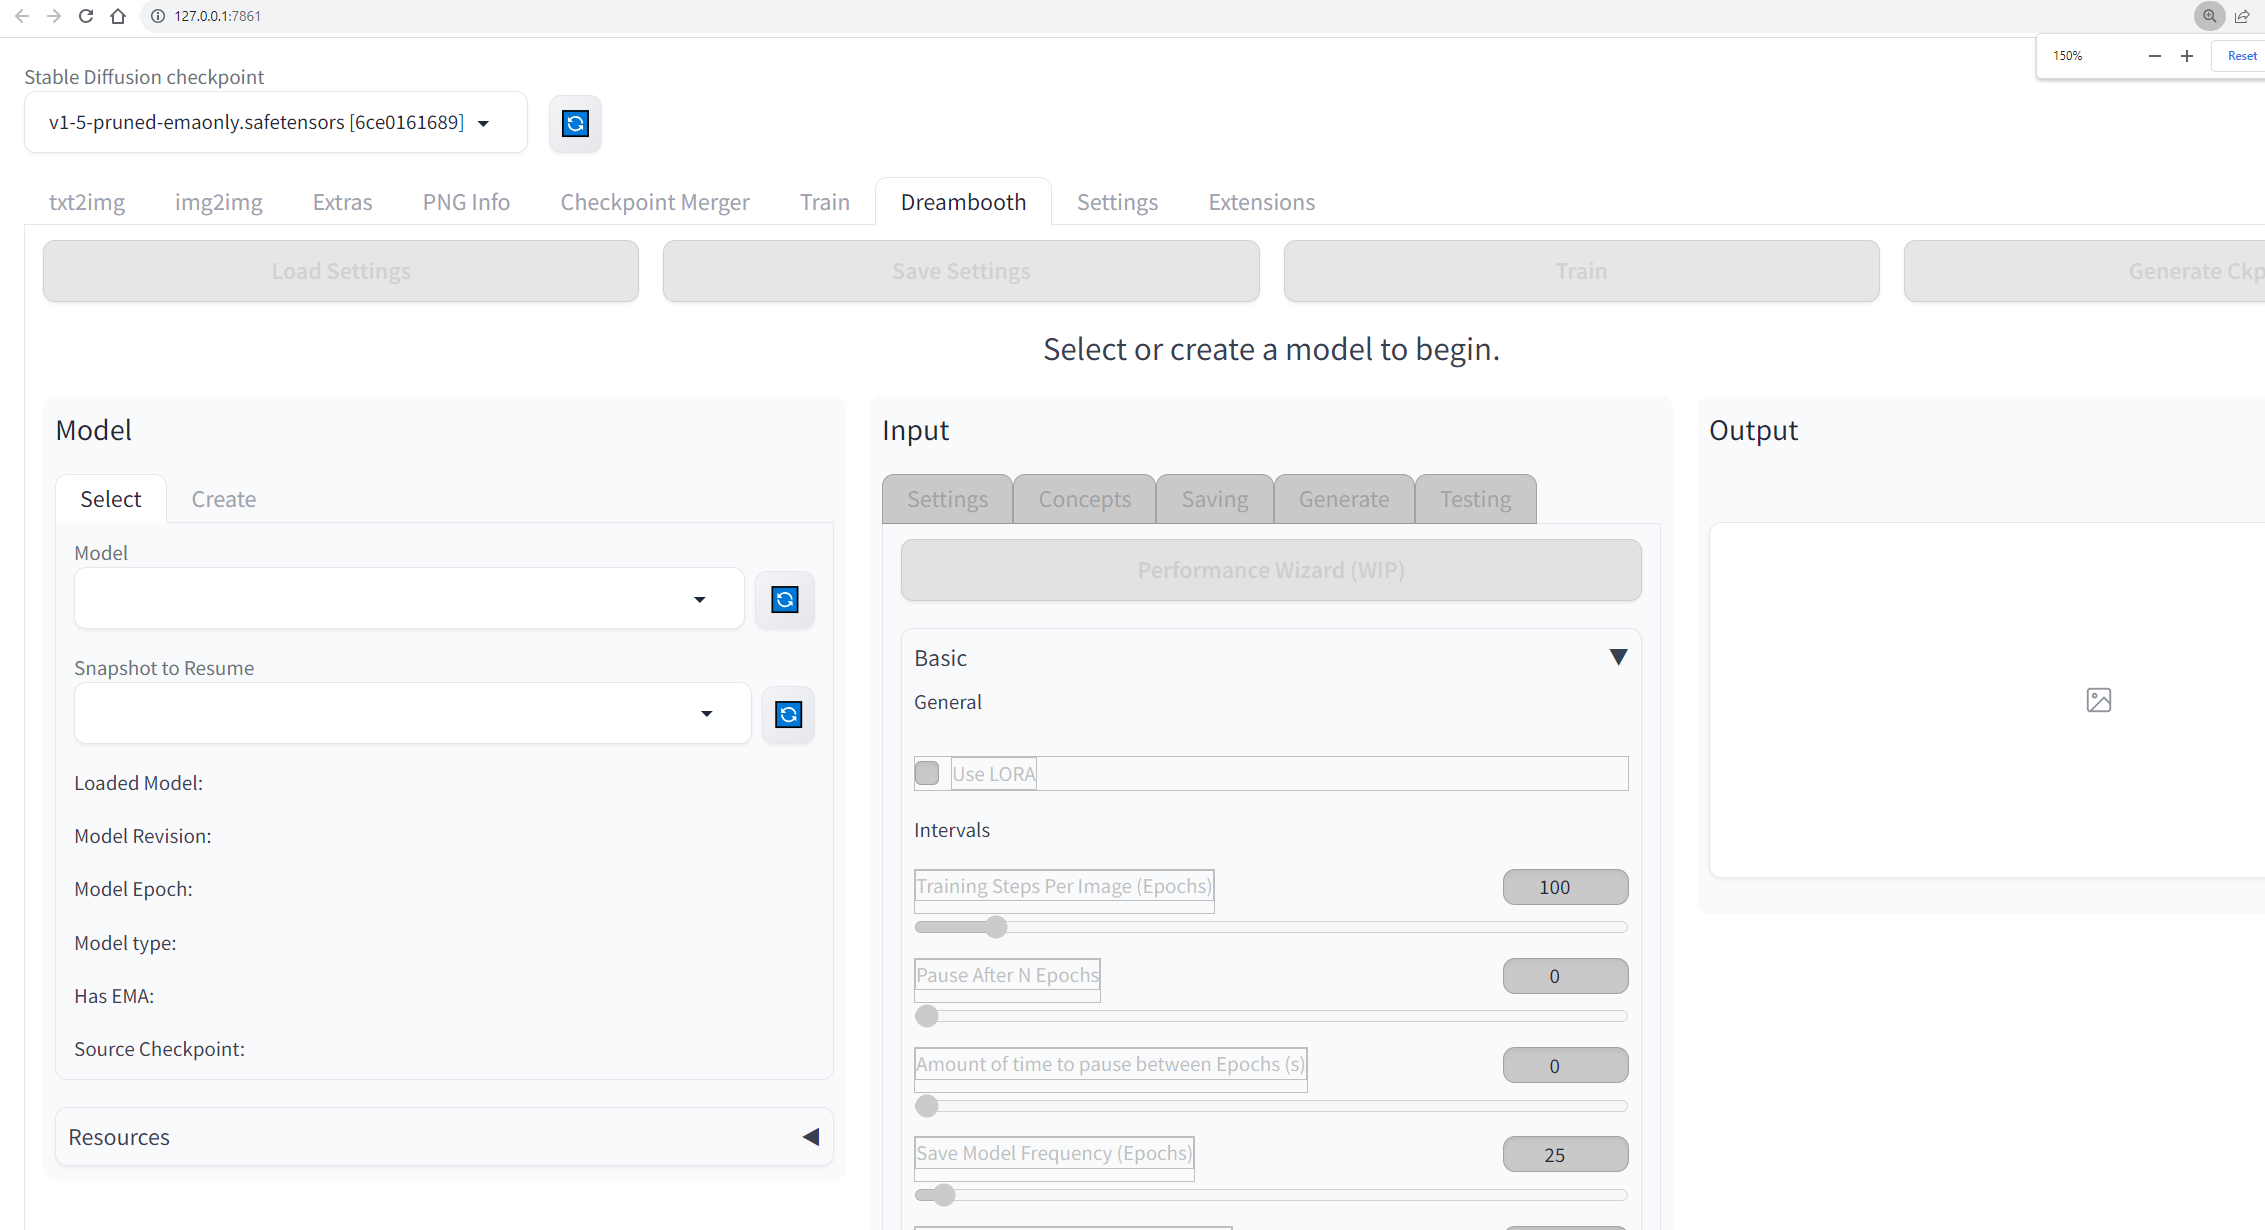Increase zoom with the plus button
Viewport: 2265px width, 1230px height.
[x=2187, y=56]
